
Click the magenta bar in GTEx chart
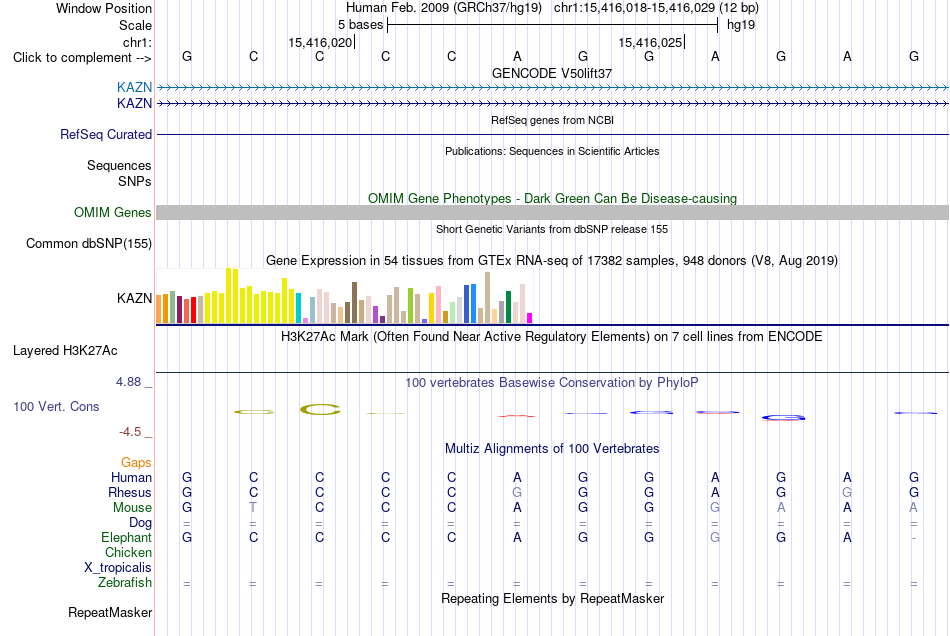coord(530,318)
